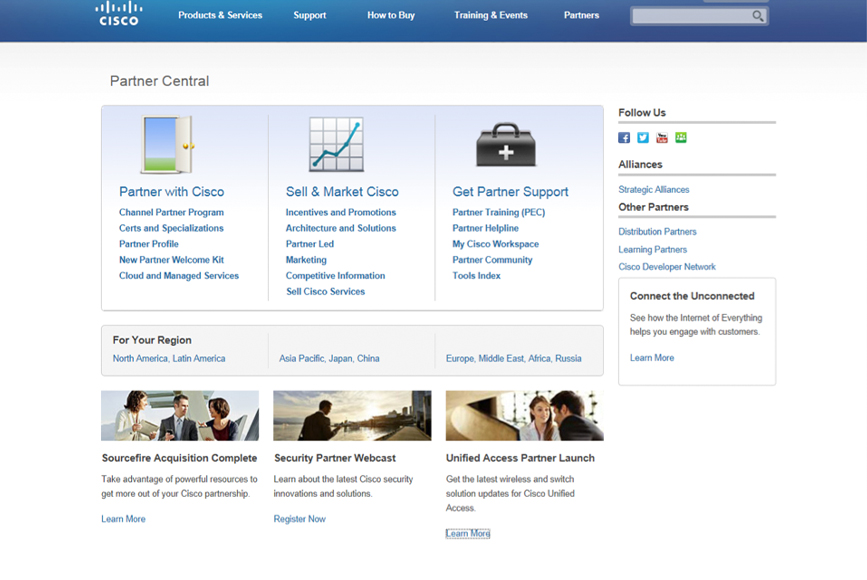Open the Partner Helpline link
This screenshot has width=867, height=580.
click(485, 229)
